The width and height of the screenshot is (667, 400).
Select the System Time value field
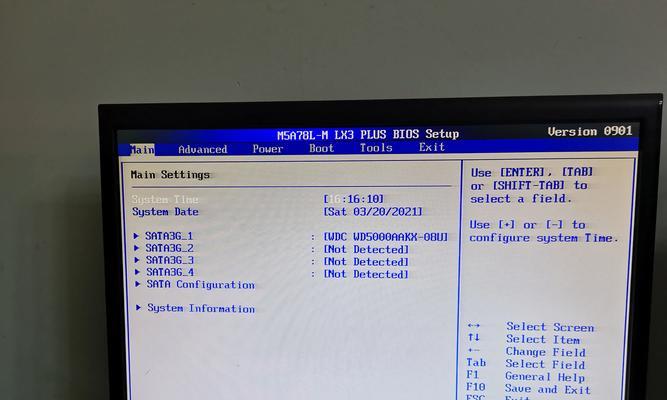[x=353, y=199]
